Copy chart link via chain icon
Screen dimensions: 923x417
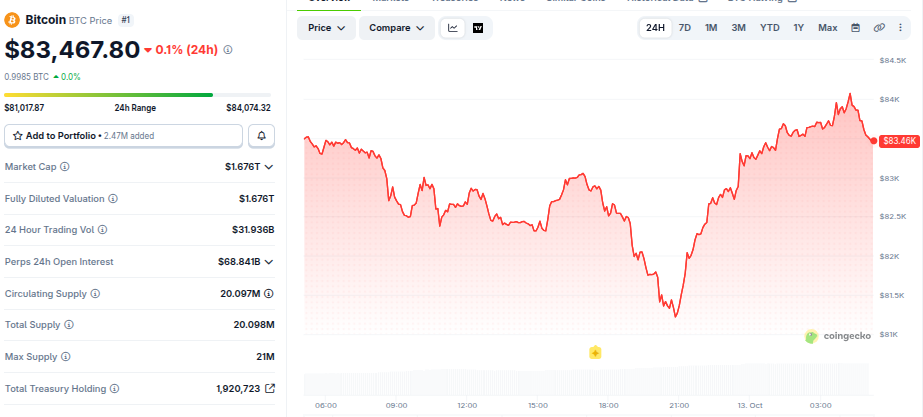879,28
